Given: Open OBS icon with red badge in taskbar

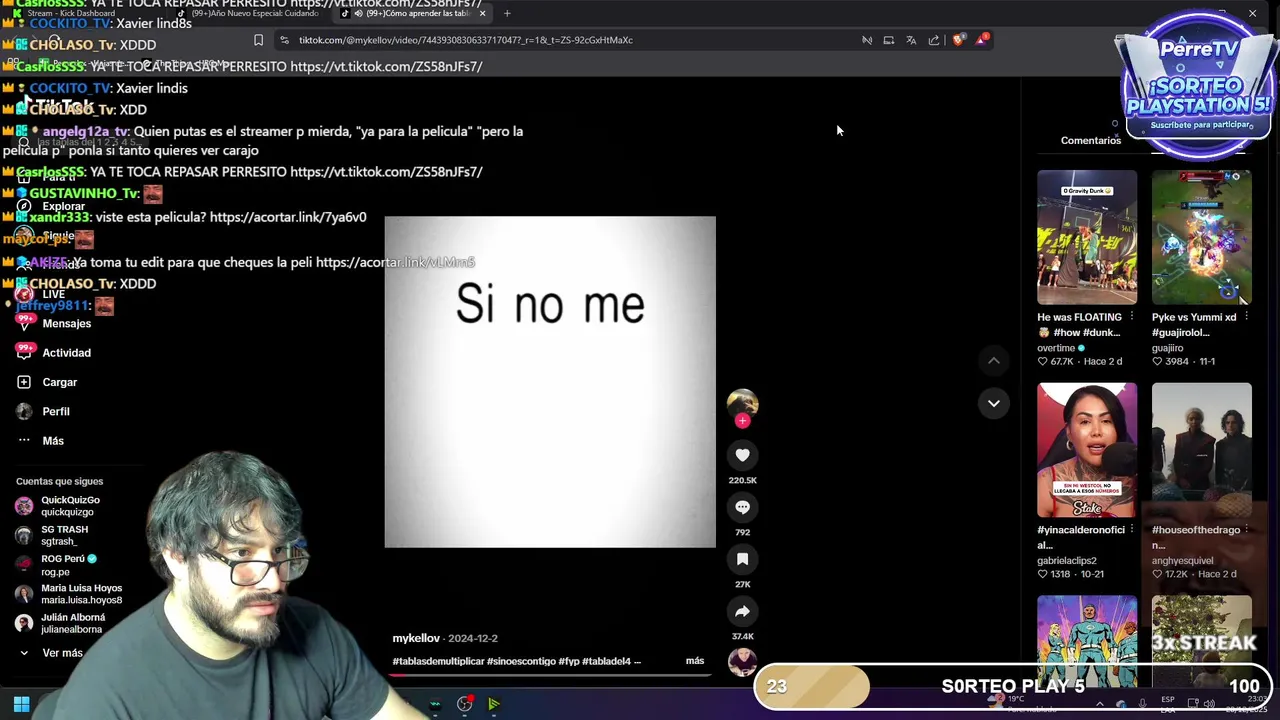Looking at the screenshot, I should coord(465,704).
